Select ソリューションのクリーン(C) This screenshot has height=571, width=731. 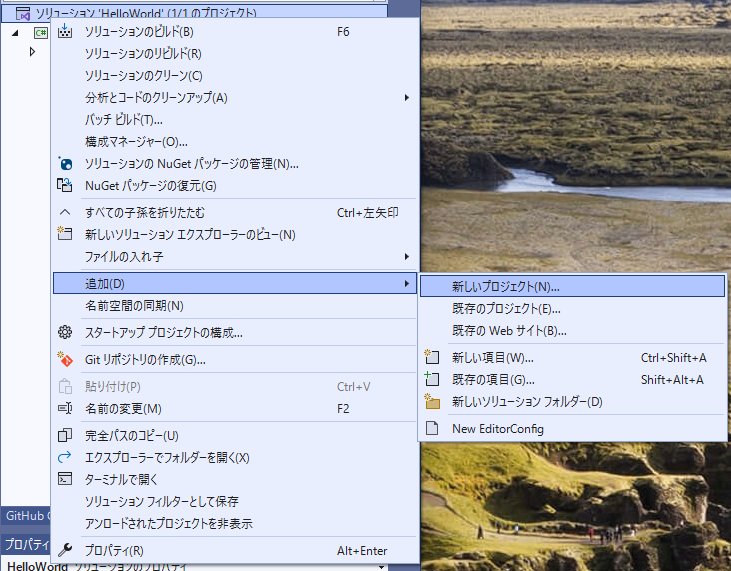point(235,76)
